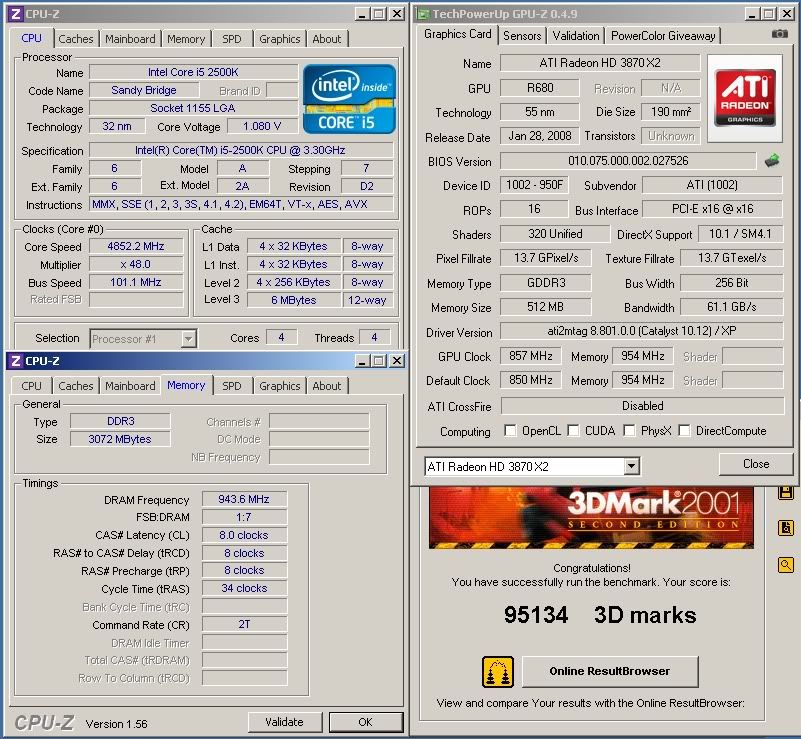
Task: Click the yellow magnifier search icon
Action: click(x=786, y=565)
